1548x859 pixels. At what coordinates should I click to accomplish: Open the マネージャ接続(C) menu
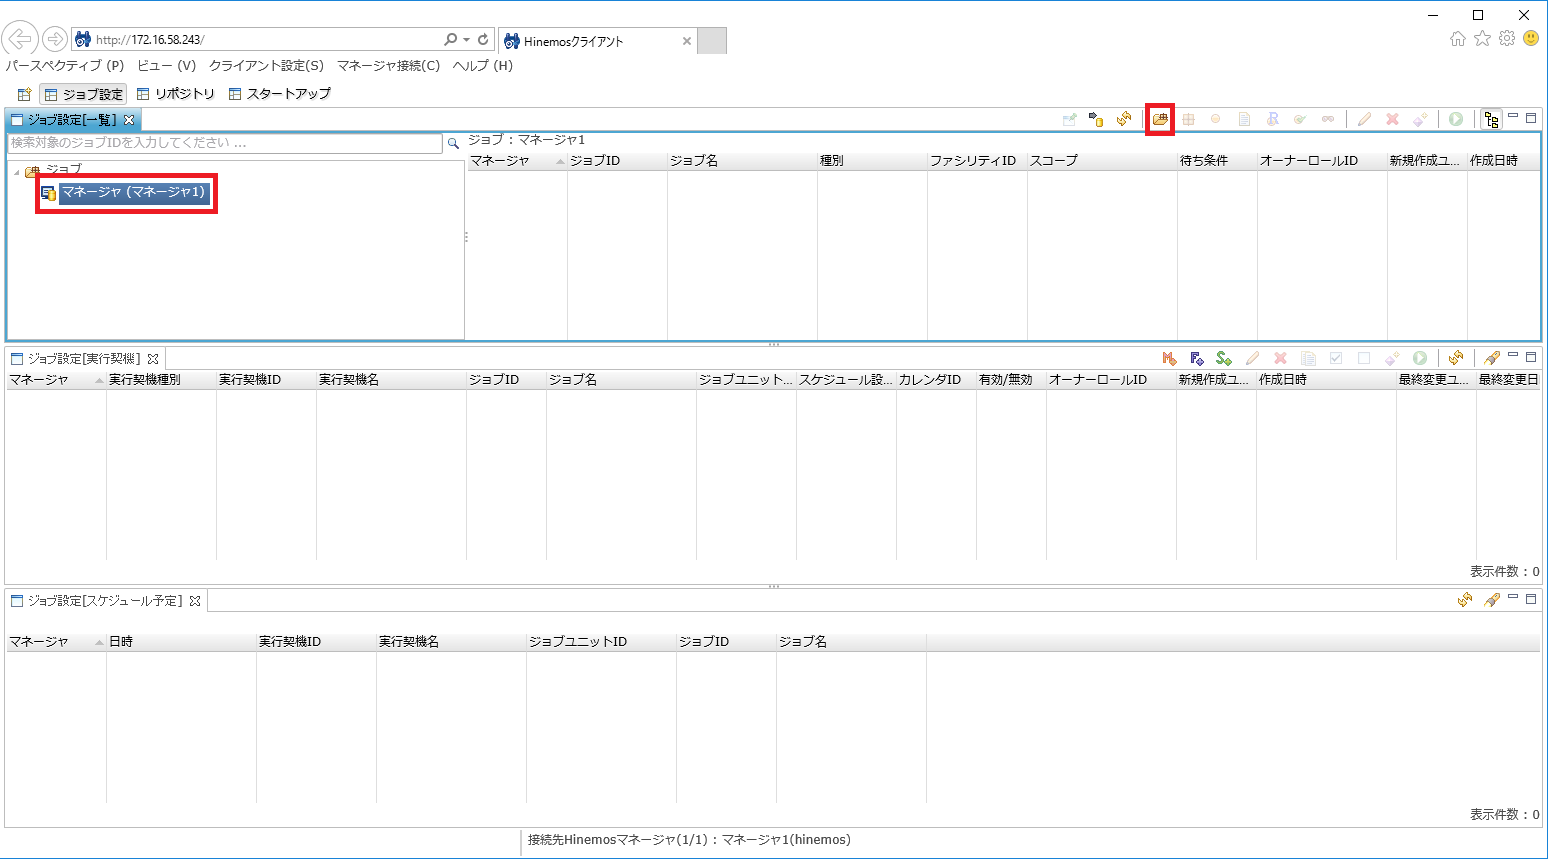pos(388,65)
